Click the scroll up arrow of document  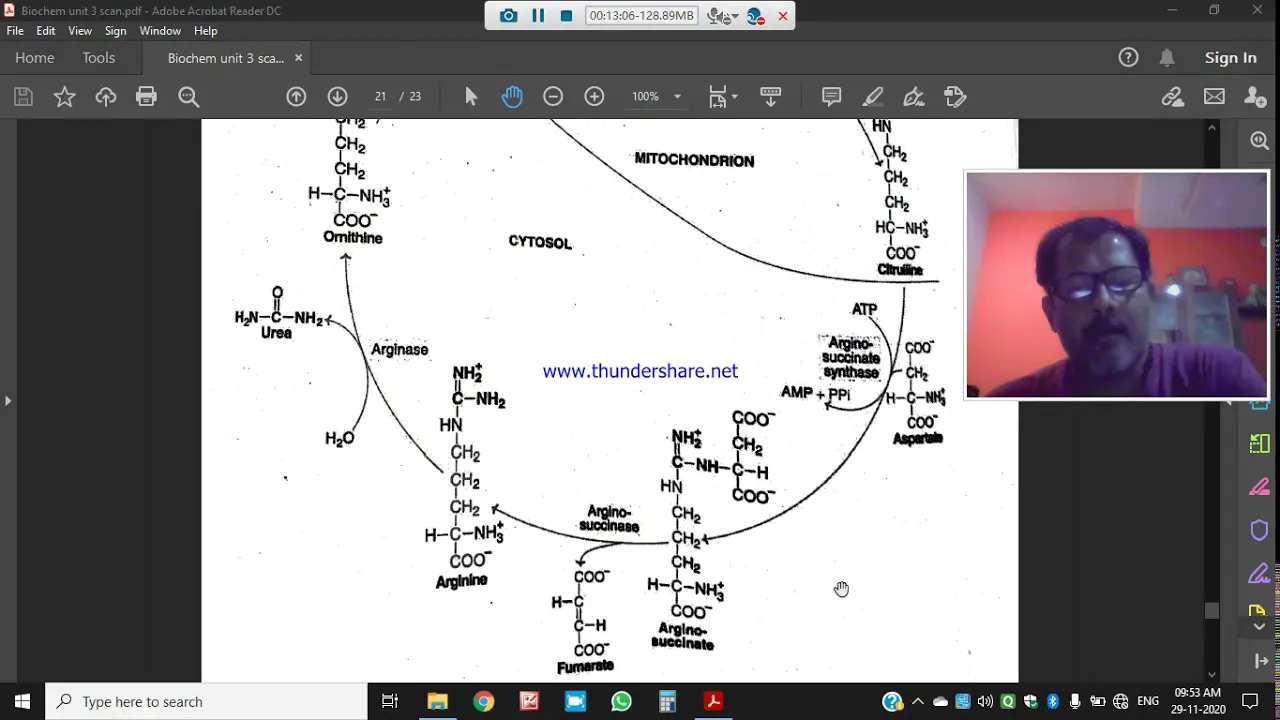point(1212,128)
